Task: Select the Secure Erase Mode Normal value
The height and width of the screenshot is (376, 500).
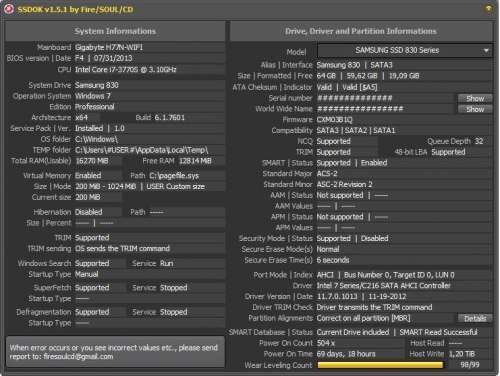Action: coord(328,249)
